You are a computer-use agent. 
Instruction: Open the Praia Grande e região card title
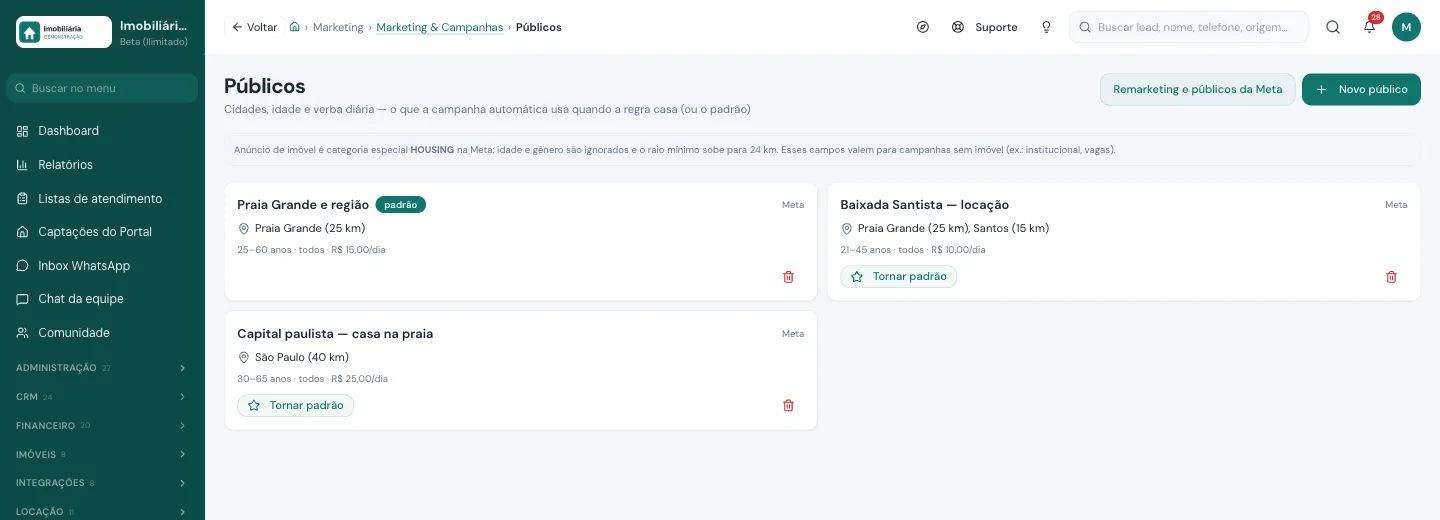click(x=303, y=205)
